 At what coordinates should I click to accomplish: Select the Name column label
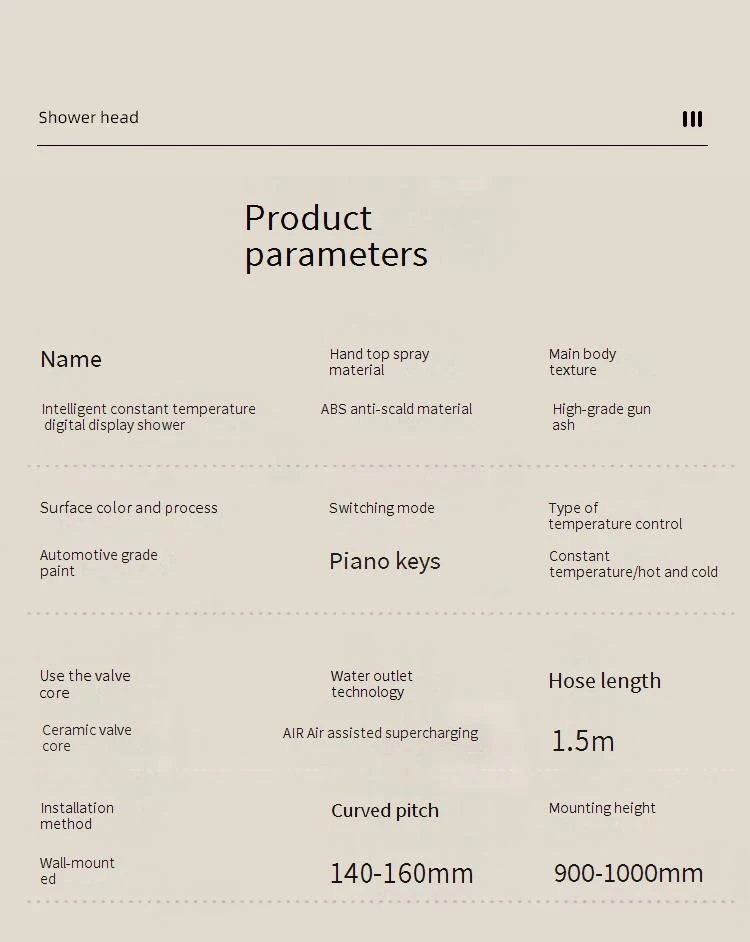click(x=71, y=359)
